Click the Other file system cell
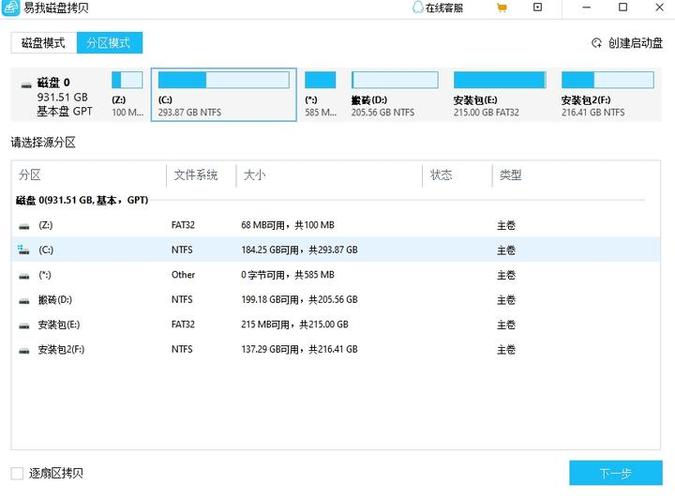This screenshot has width=675, height=500. tap(183, 275)
